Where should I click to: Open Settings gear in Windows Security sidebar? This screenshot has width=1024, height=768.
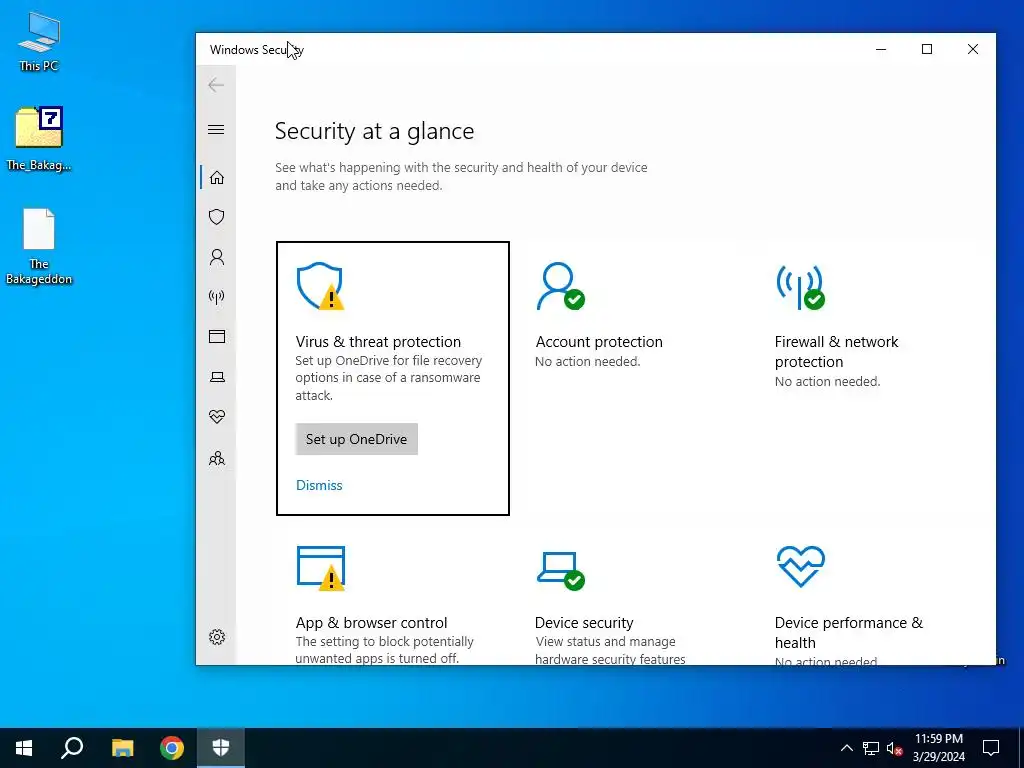217,637
